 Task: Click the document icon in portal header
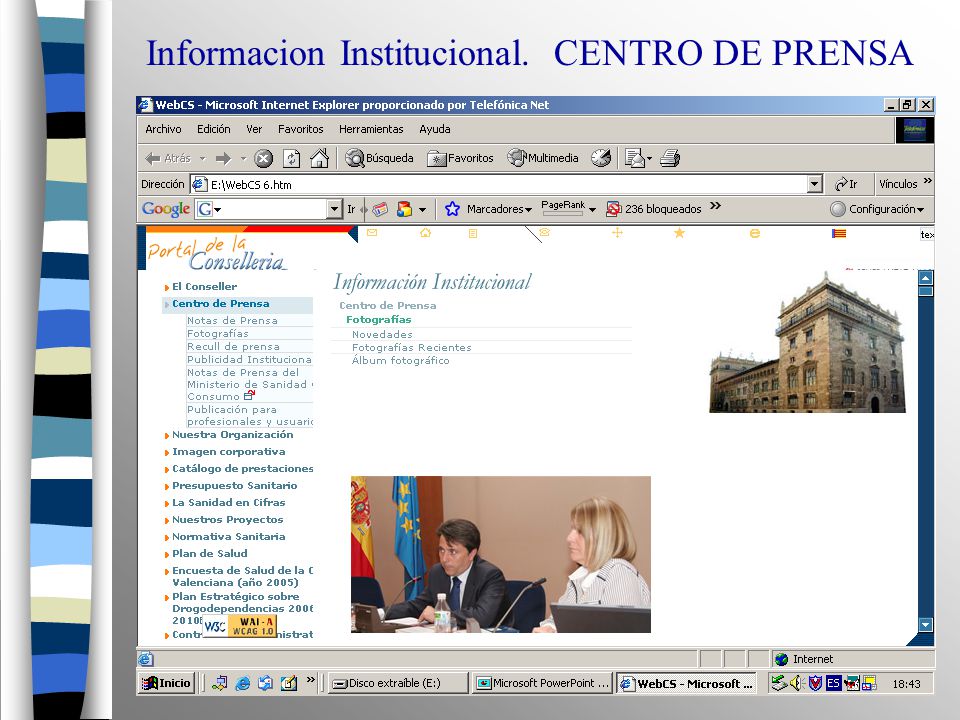coord(473,233)
